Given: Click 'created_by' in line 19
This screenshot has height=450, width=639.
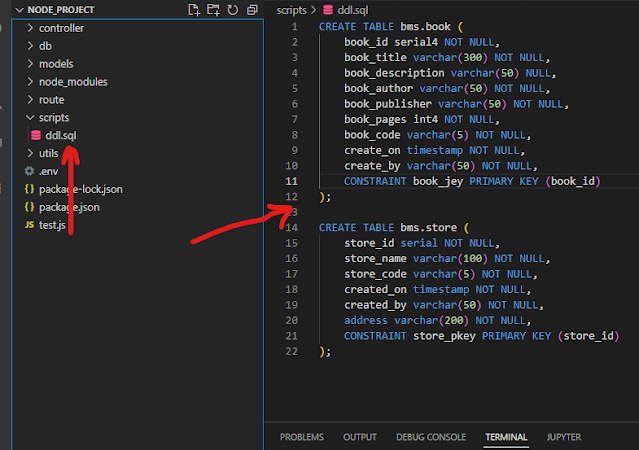Looking at the screenshot, I should coord(375,305).
